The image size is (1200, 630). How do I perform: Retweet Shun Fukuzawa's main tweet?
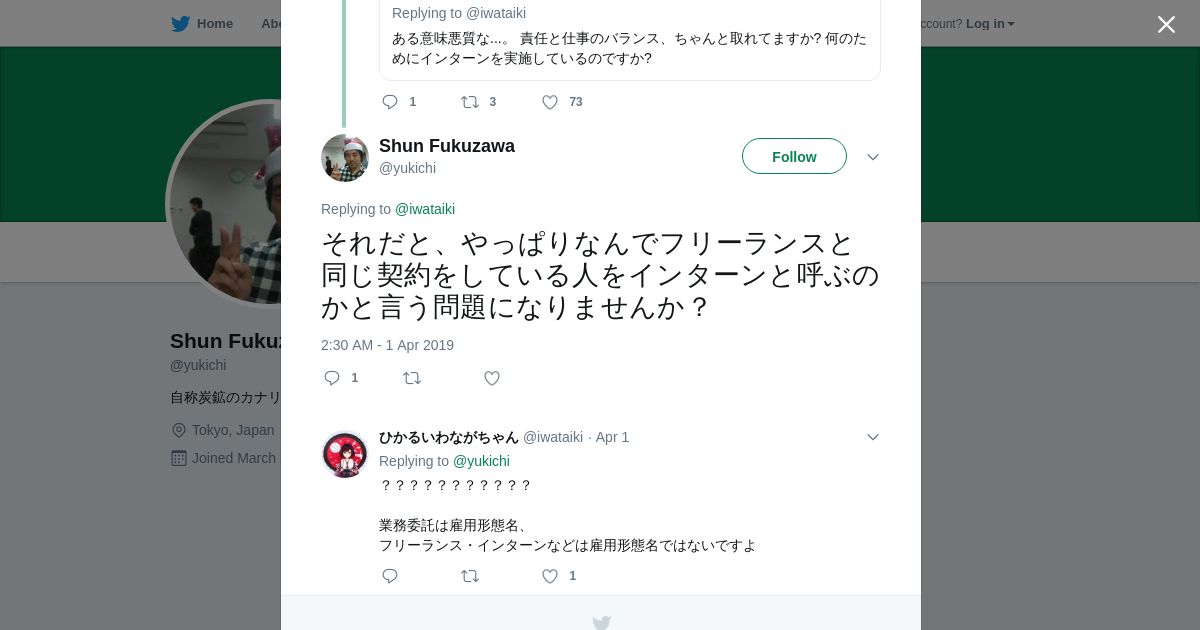tap(412, 378)
